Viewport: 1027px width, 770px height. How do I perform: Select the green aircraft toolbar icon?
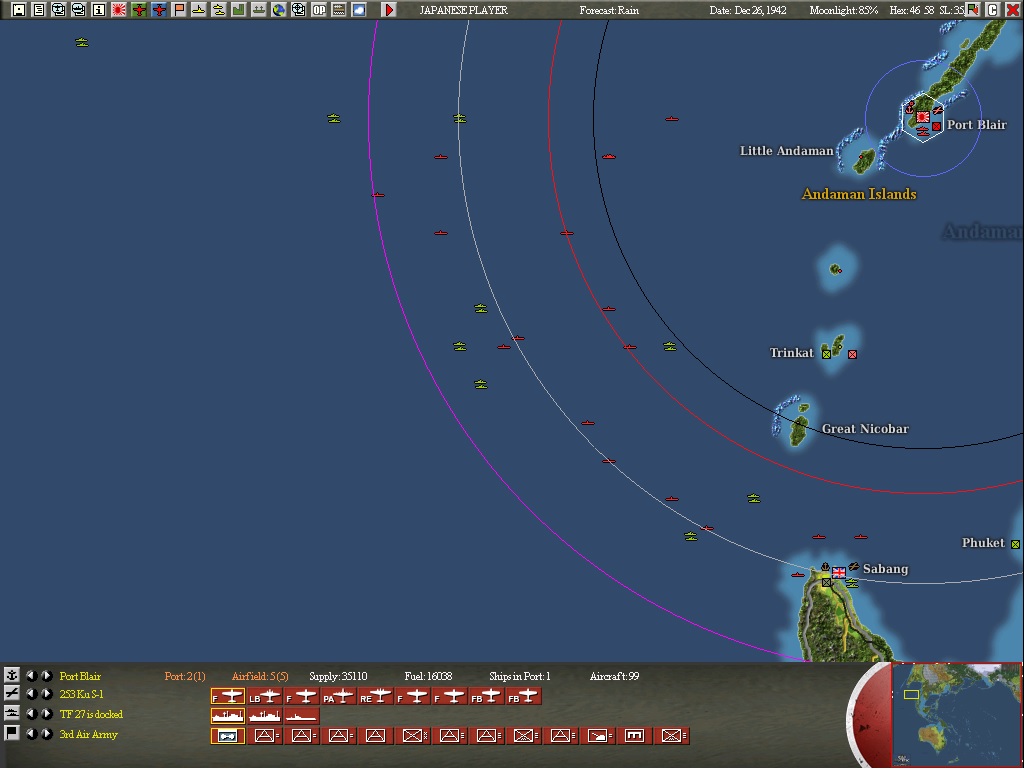point(139,10)
